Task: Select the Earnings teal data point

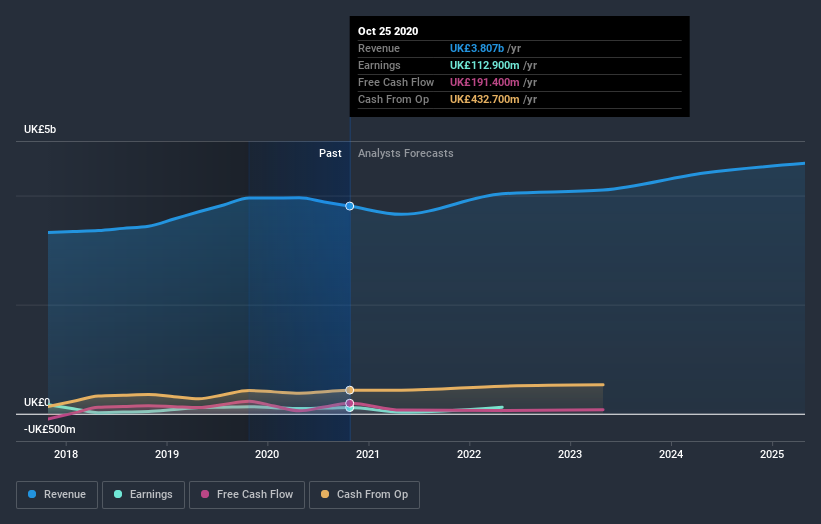Action: pyautogui.click(x=350, y=408)
